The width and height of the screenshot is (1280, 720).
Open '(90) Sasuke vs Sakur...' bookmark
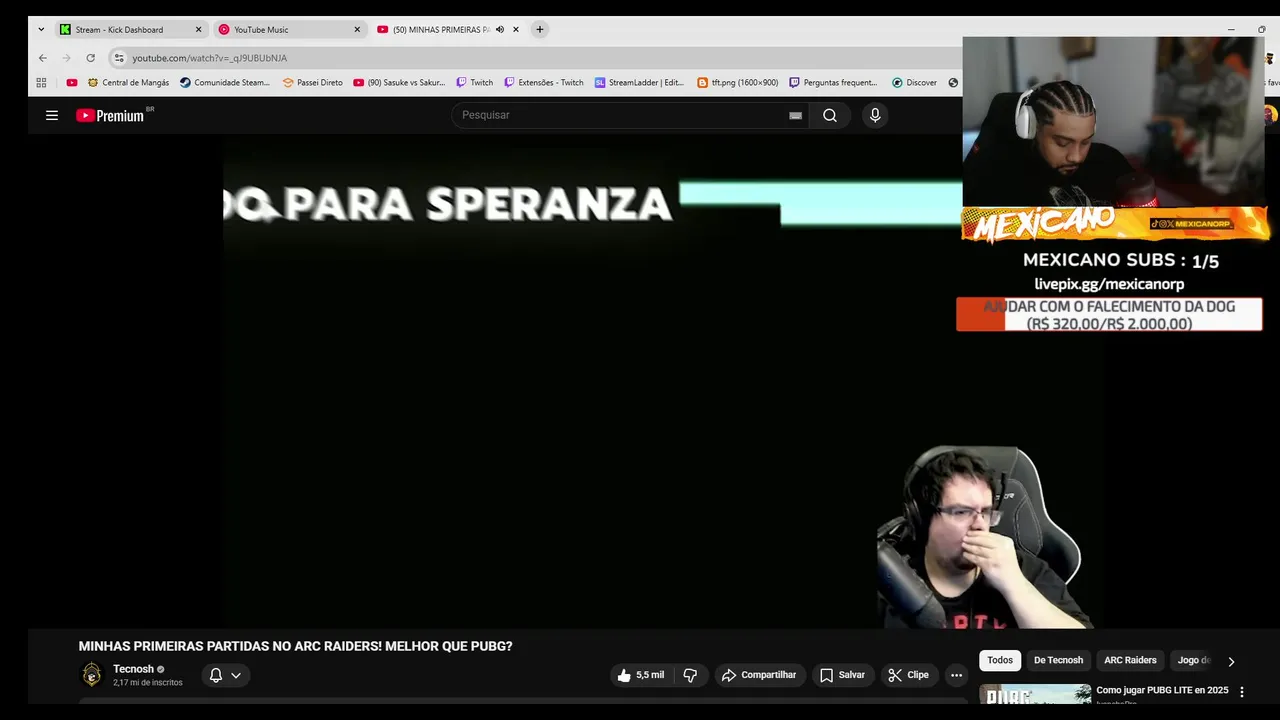399,83
